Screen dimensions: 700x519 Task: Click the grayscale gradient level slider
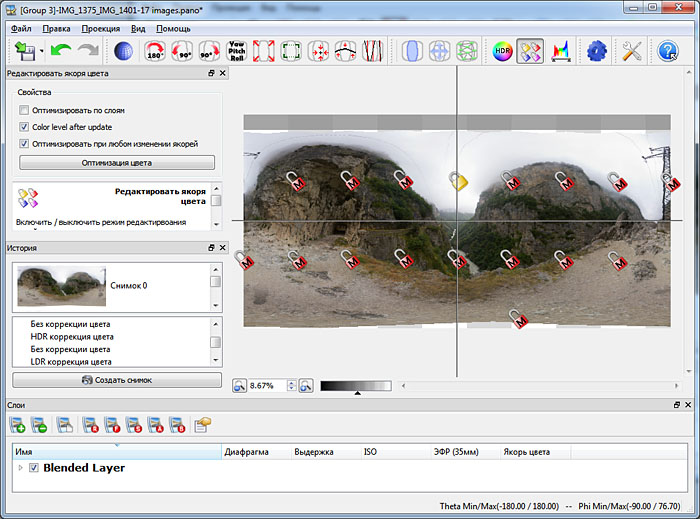355,385
